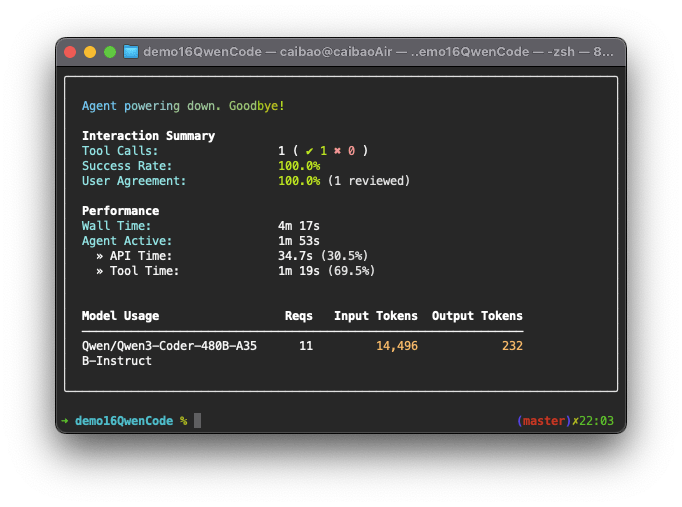Click the Interaction Summary heading
Screen dimensions: 682x507
click(148, 136)
